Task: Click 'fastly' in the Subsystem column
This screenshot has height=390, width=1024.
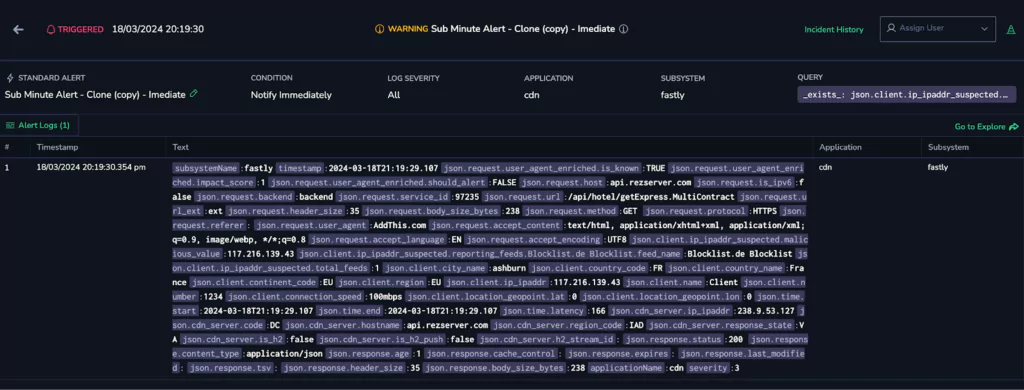Action: coord(938,167)
